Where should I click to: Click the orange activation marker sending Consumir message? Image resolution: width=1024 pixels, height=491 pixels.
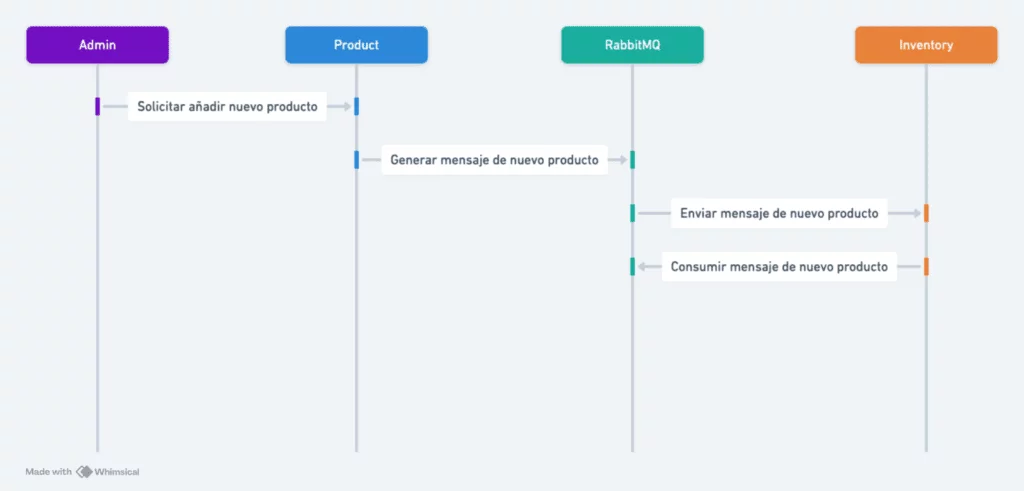pyautogui.click(x=926, y=267)
